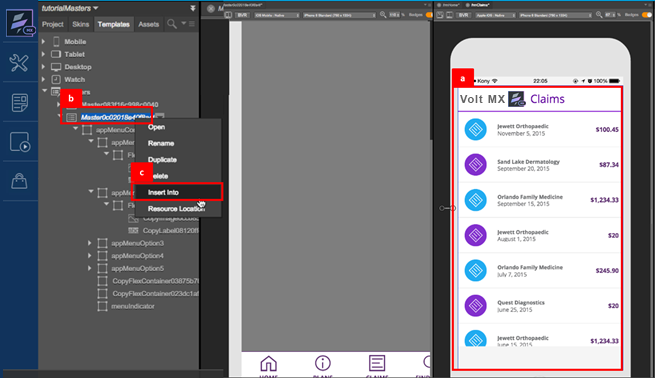The width and height of the screenshot is (655, 378).
Task: Open the tutorialMasters project dropdown
Action: coord(96,8)
